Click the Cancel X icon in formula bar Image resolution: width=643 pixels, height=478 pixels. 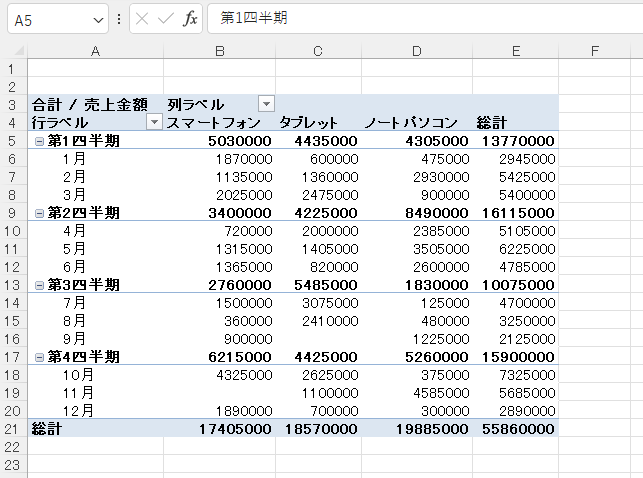(142, 19)
